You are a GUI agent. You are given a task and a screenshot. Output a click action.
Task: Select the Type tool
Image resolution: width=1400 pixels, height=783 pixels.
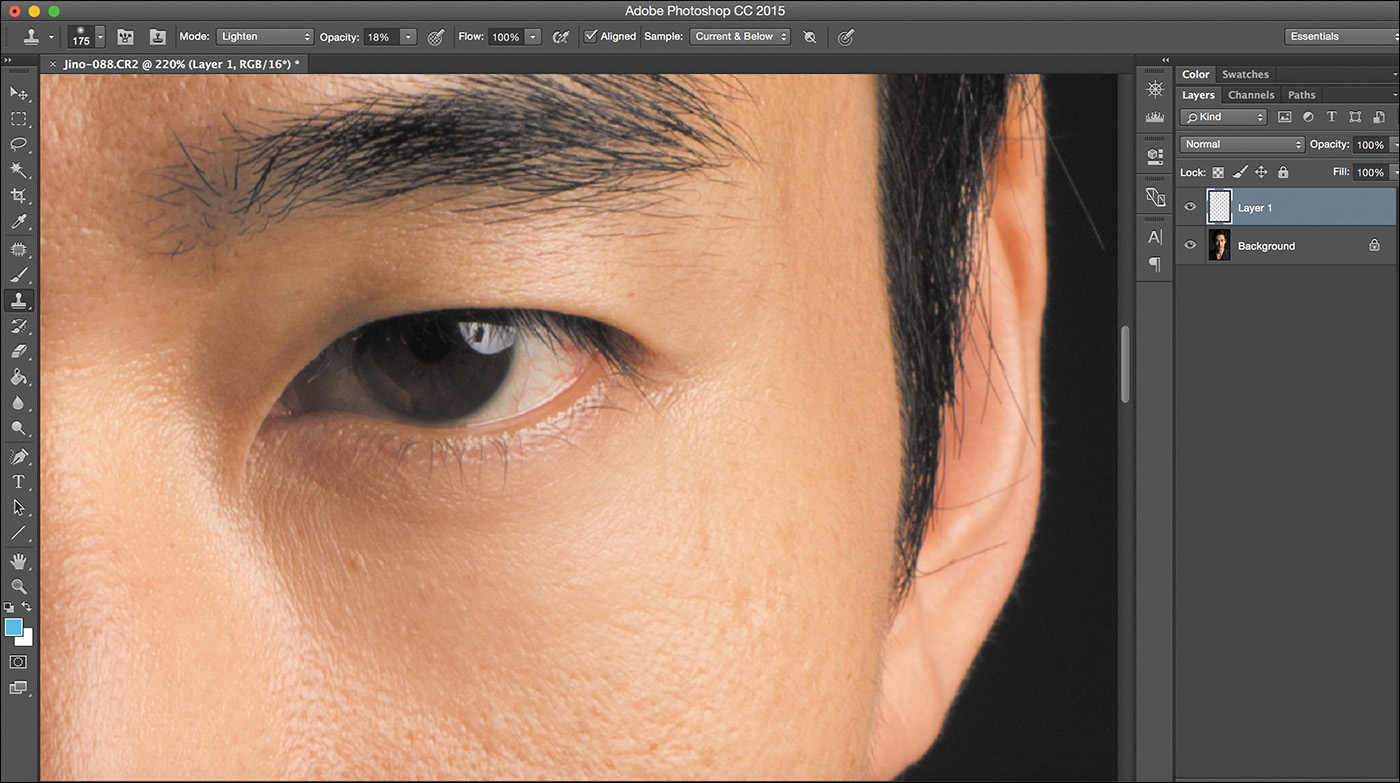pos(18,482)
